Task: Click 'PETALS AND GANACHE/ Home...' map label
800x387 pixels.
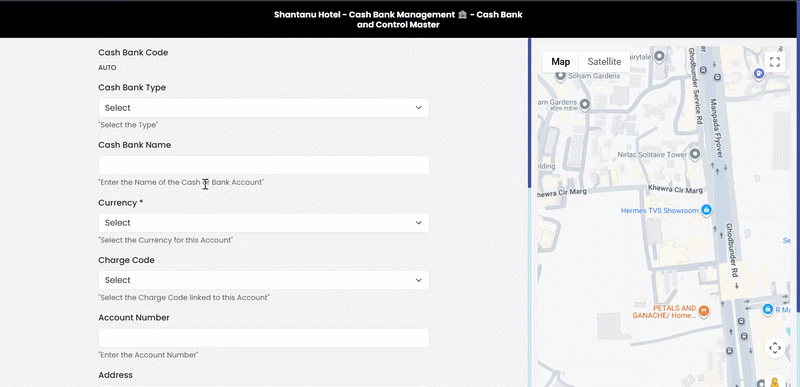Action: [x=664, y=312]
